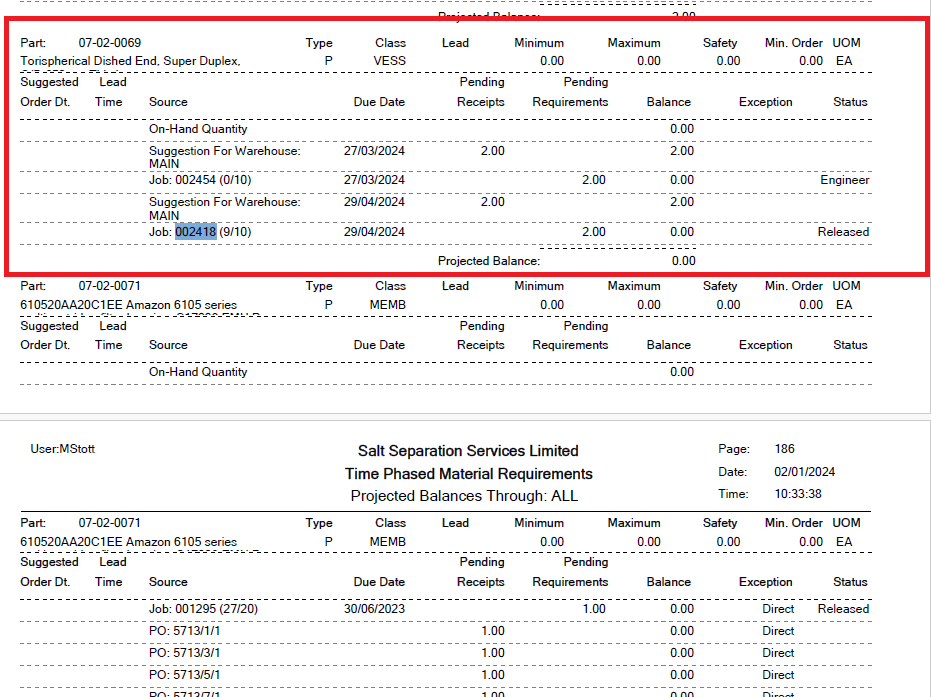Click Projected Balances Through: ALL subtitle
Screen dimensions: 931x697
[464, 496]
